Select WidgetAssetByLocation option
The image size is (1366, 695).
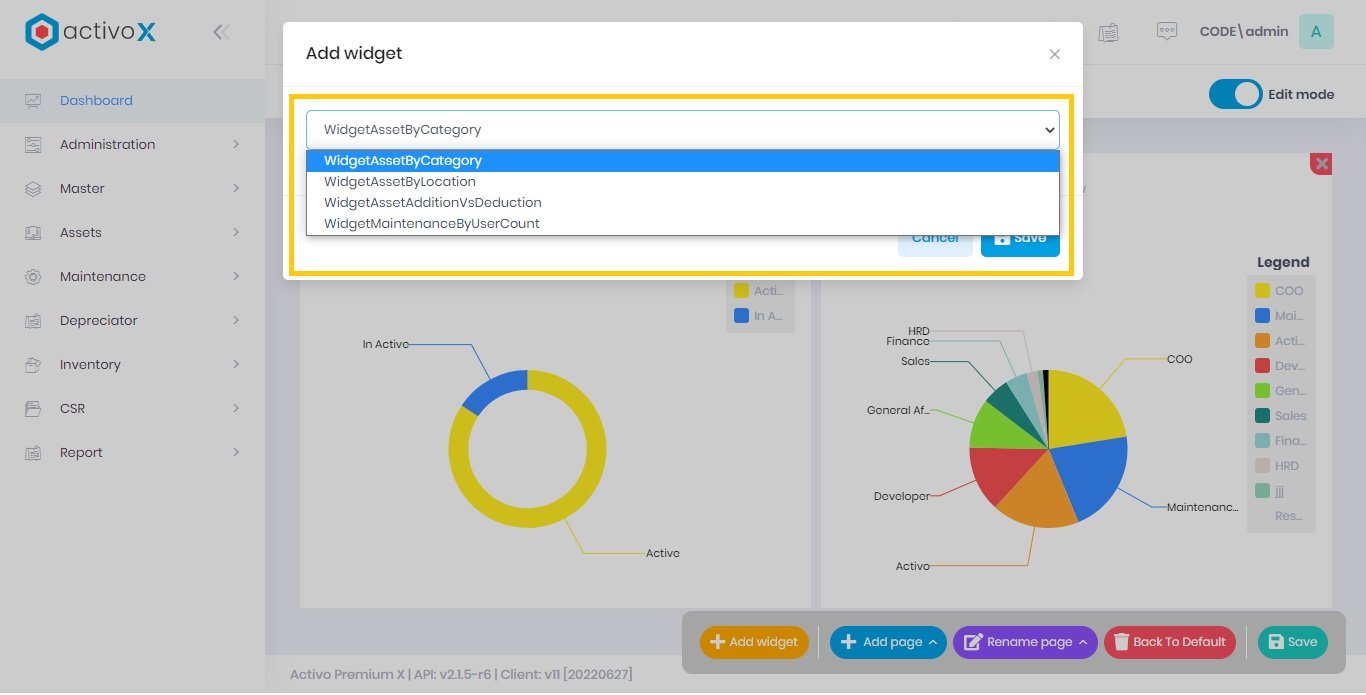(x=400, y=182)
